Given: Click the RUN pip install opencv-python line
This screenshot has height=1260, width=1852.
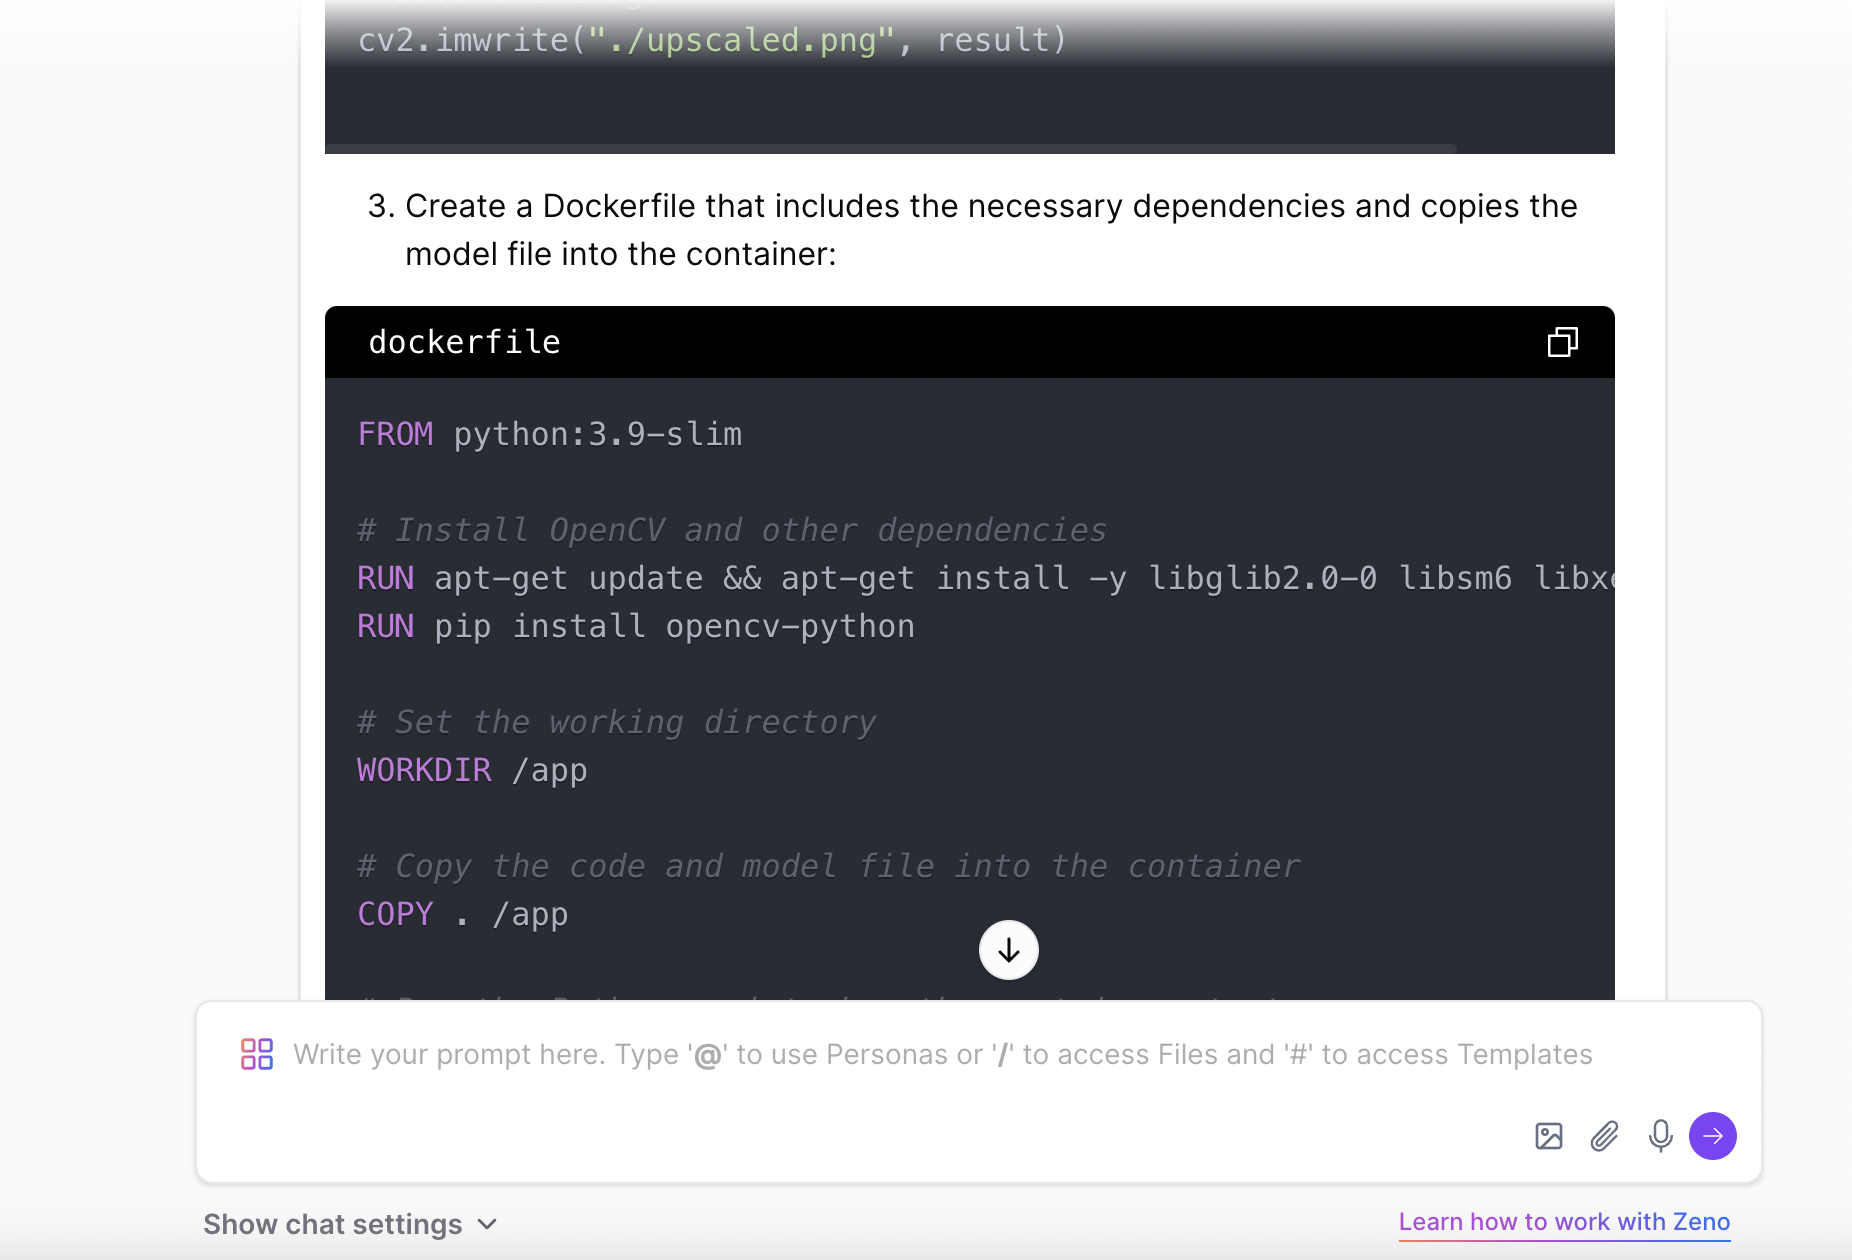Looking at the screenshot, I should (636, 626).
